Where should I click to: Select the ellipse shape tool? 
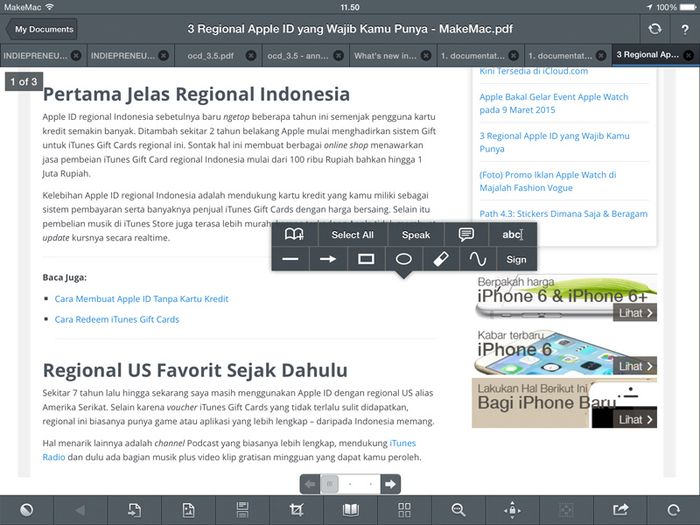point(404,259)
